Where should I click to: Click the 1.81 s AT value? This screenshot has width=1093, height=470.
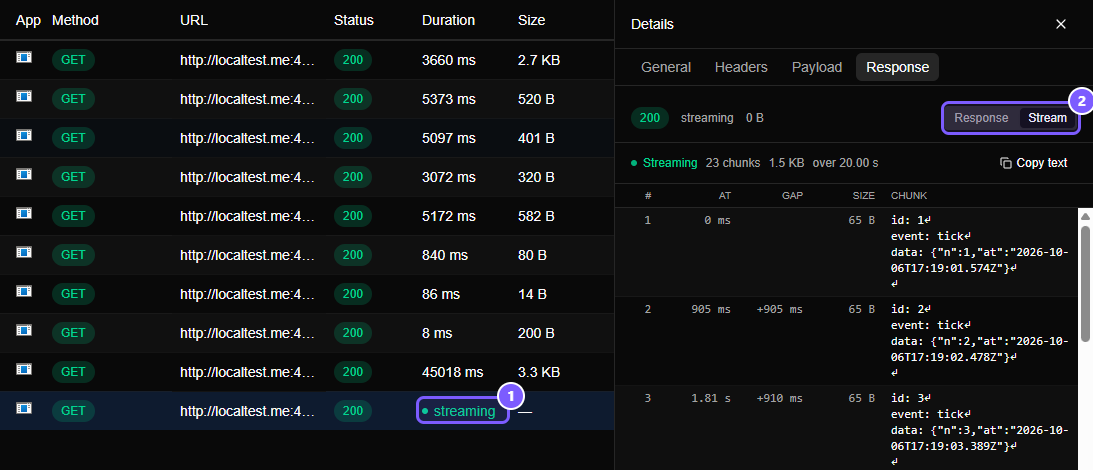[711, 398]
